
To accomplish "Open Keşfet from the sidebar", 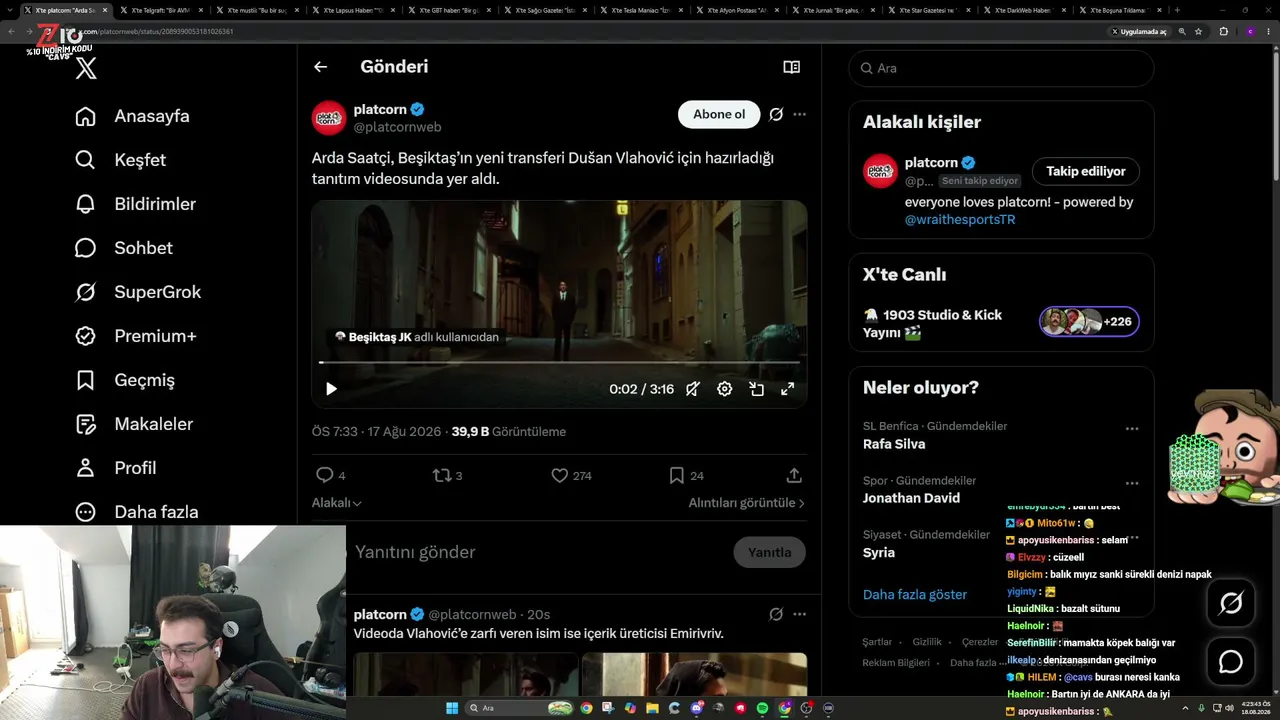I will point(120,160).
